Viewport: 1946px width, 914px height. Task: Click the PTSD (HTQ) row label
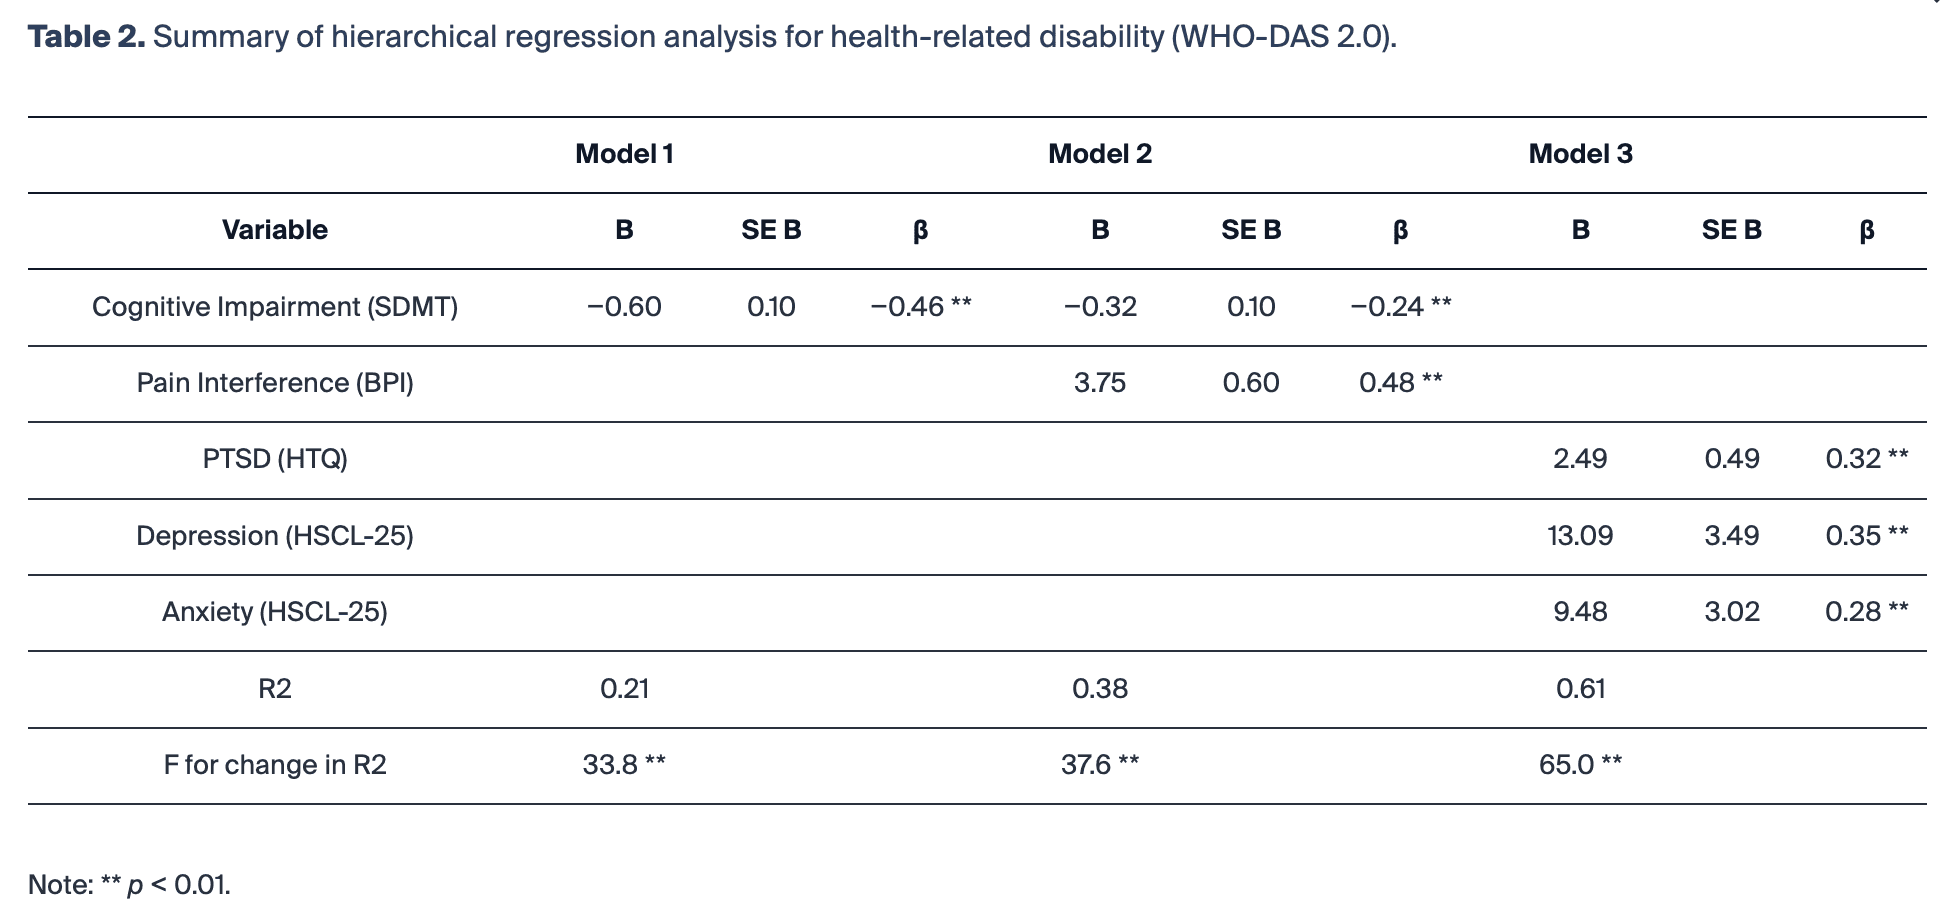275,459
